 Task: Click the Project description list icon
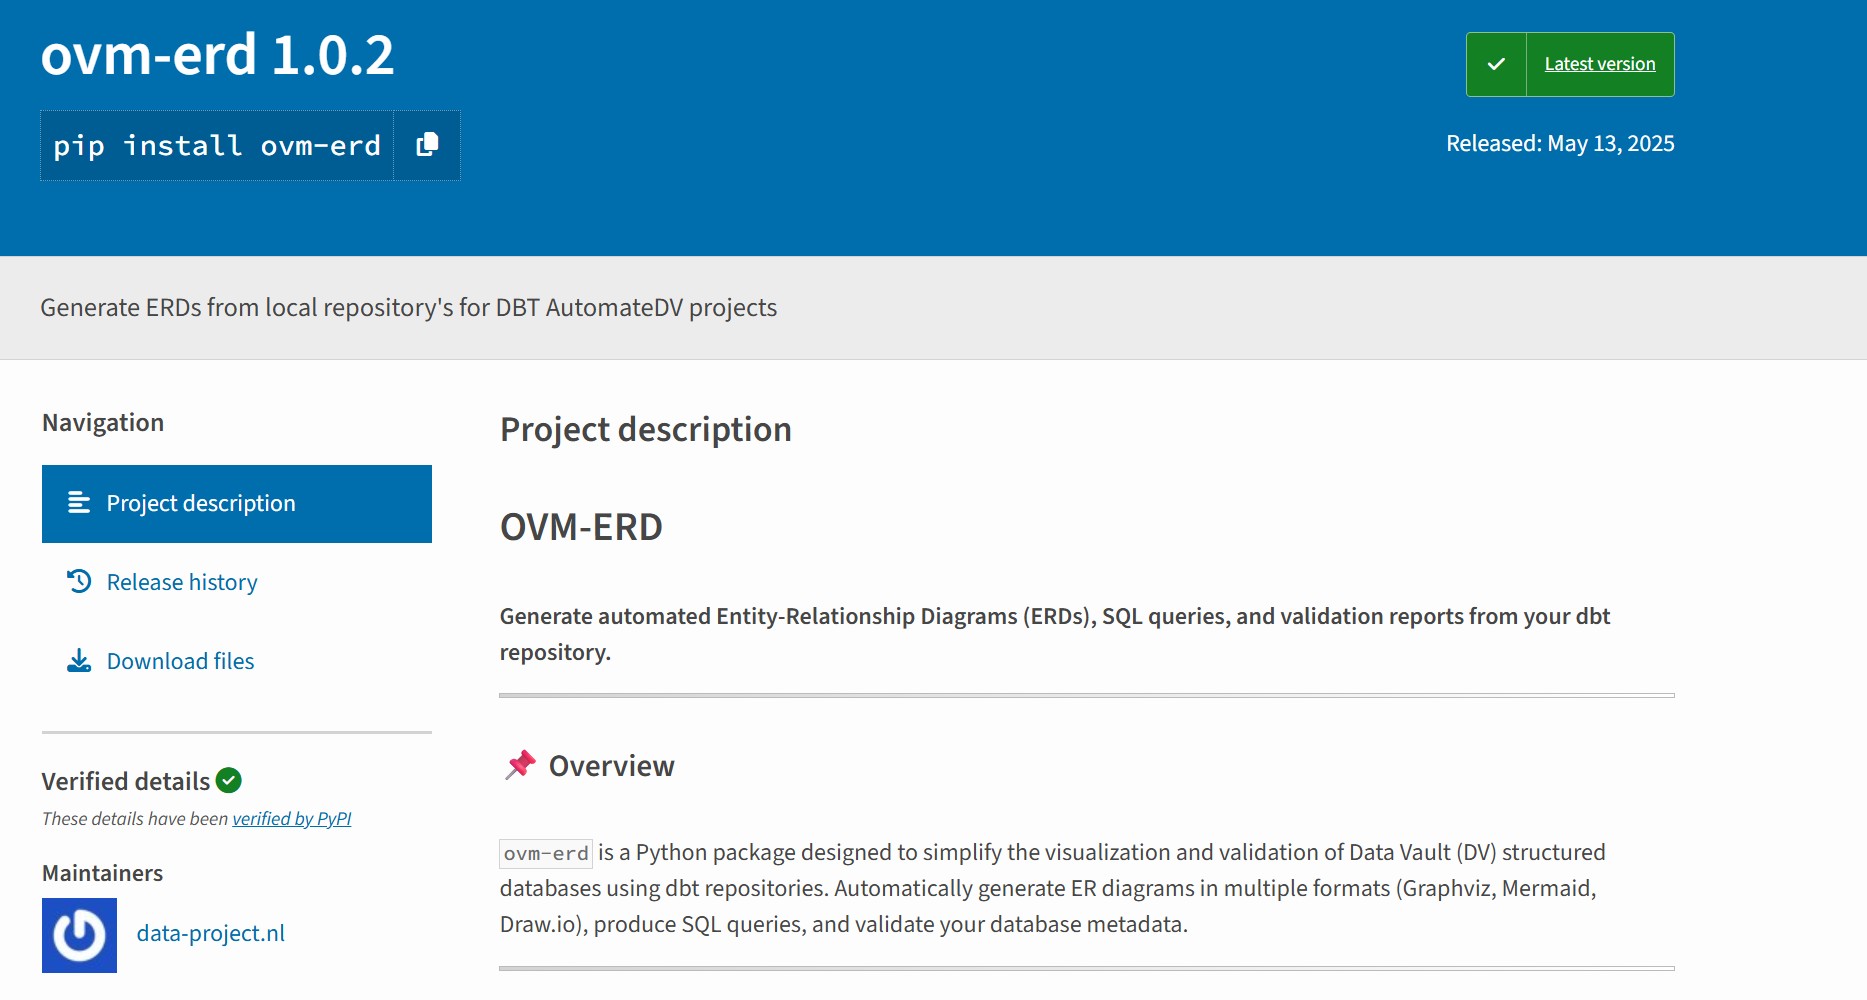coord(79,502)
